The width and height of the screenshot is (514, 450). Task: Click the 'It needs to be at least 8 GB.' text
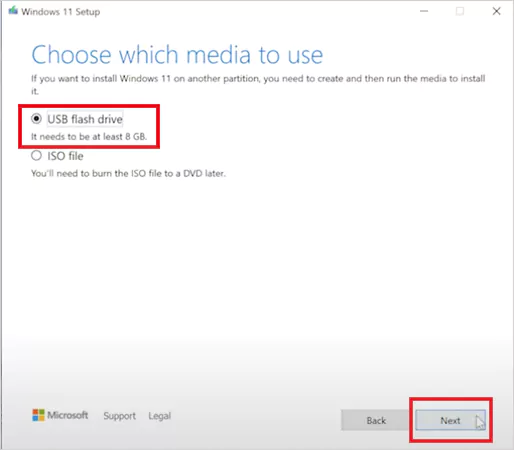(89, 137)
